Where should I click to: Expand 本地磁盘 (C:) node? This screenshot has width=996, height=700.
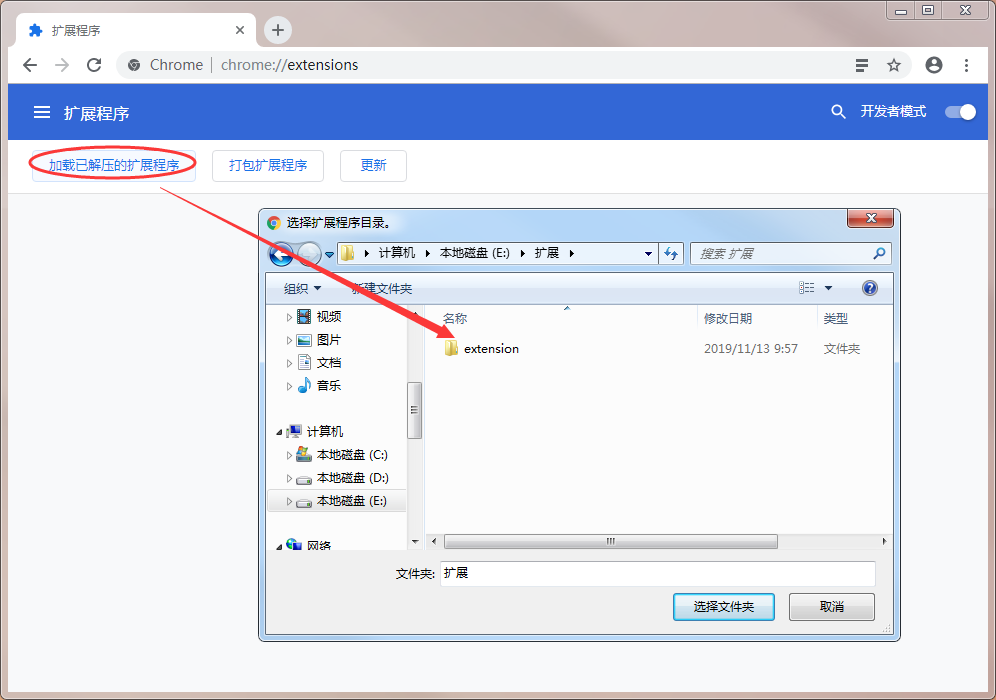290,455
